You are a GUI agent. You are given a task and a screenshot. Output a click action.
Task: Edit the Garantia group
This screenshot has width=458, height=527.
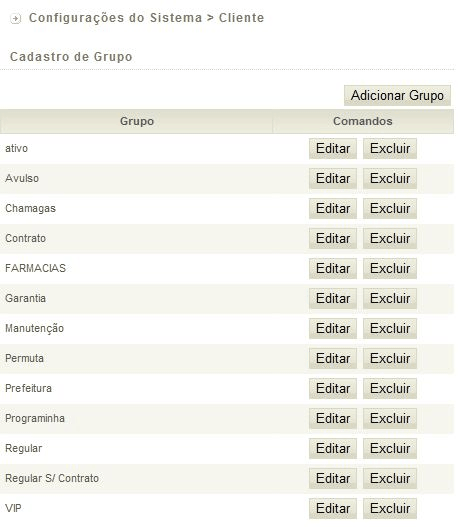[x=333, y=298]
